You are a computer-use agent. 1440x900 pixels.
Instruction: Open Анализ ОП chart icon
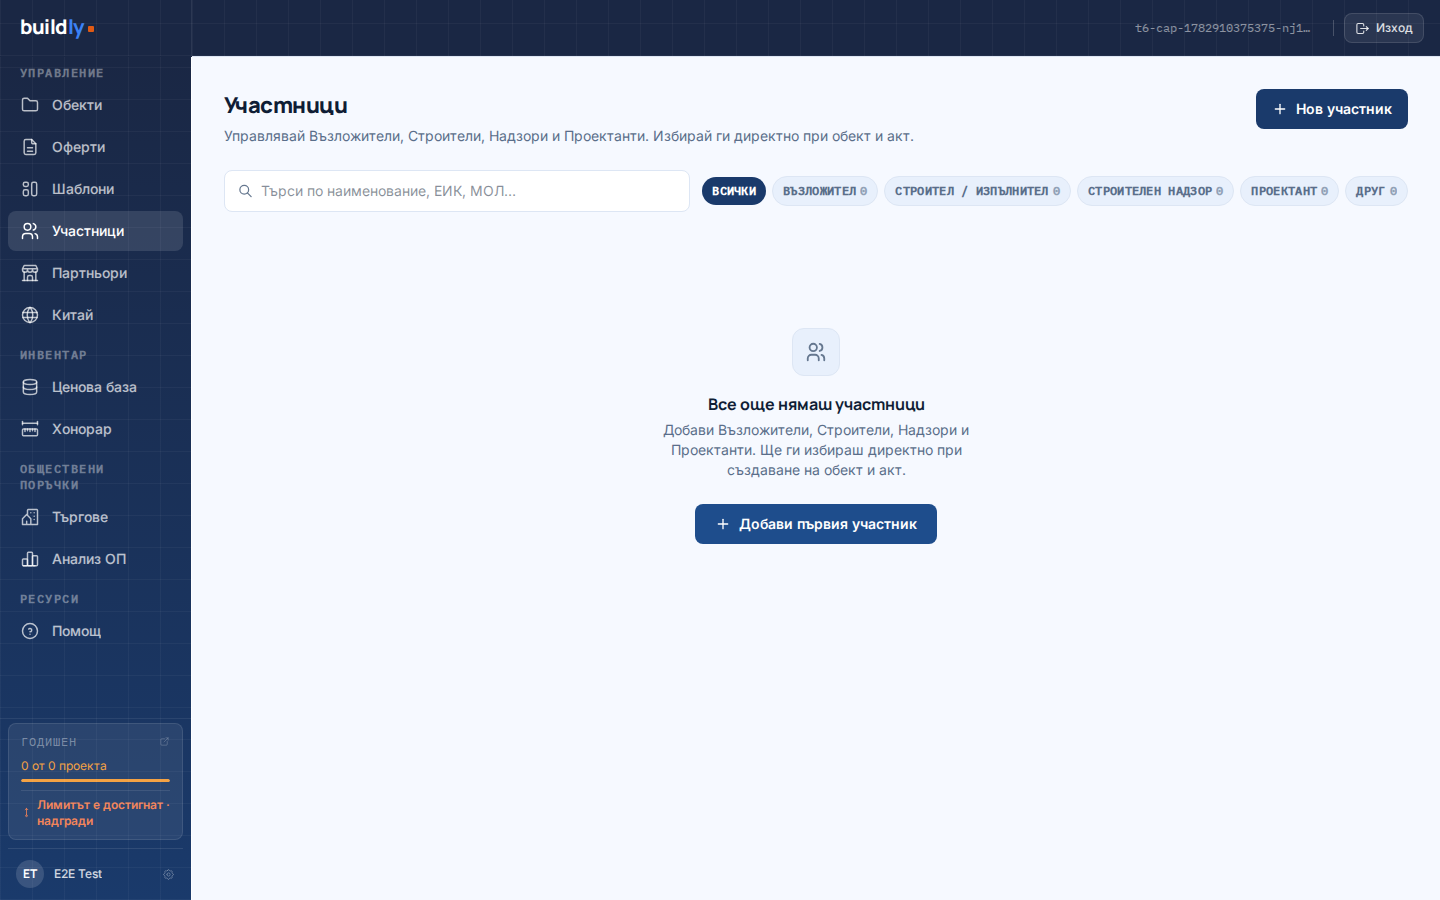[x=30, y=559]
